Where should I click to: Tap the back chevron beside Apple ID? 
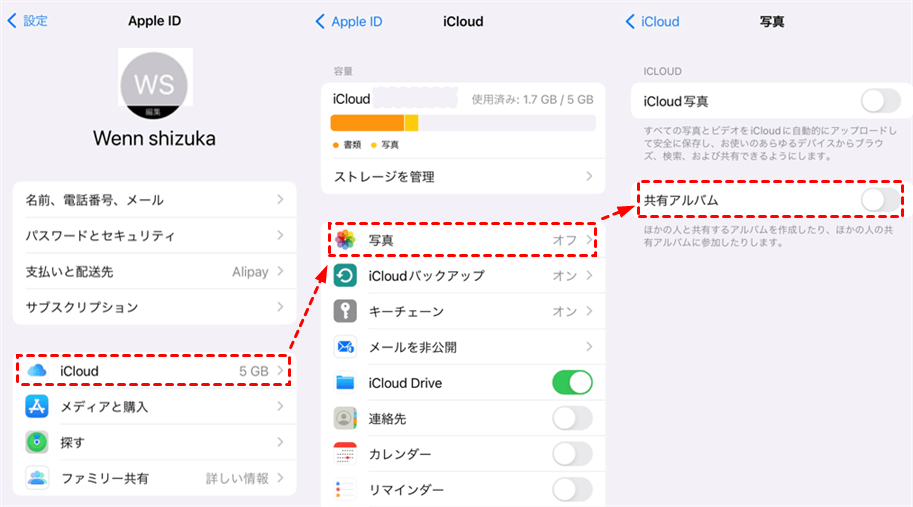click(320, 22)
